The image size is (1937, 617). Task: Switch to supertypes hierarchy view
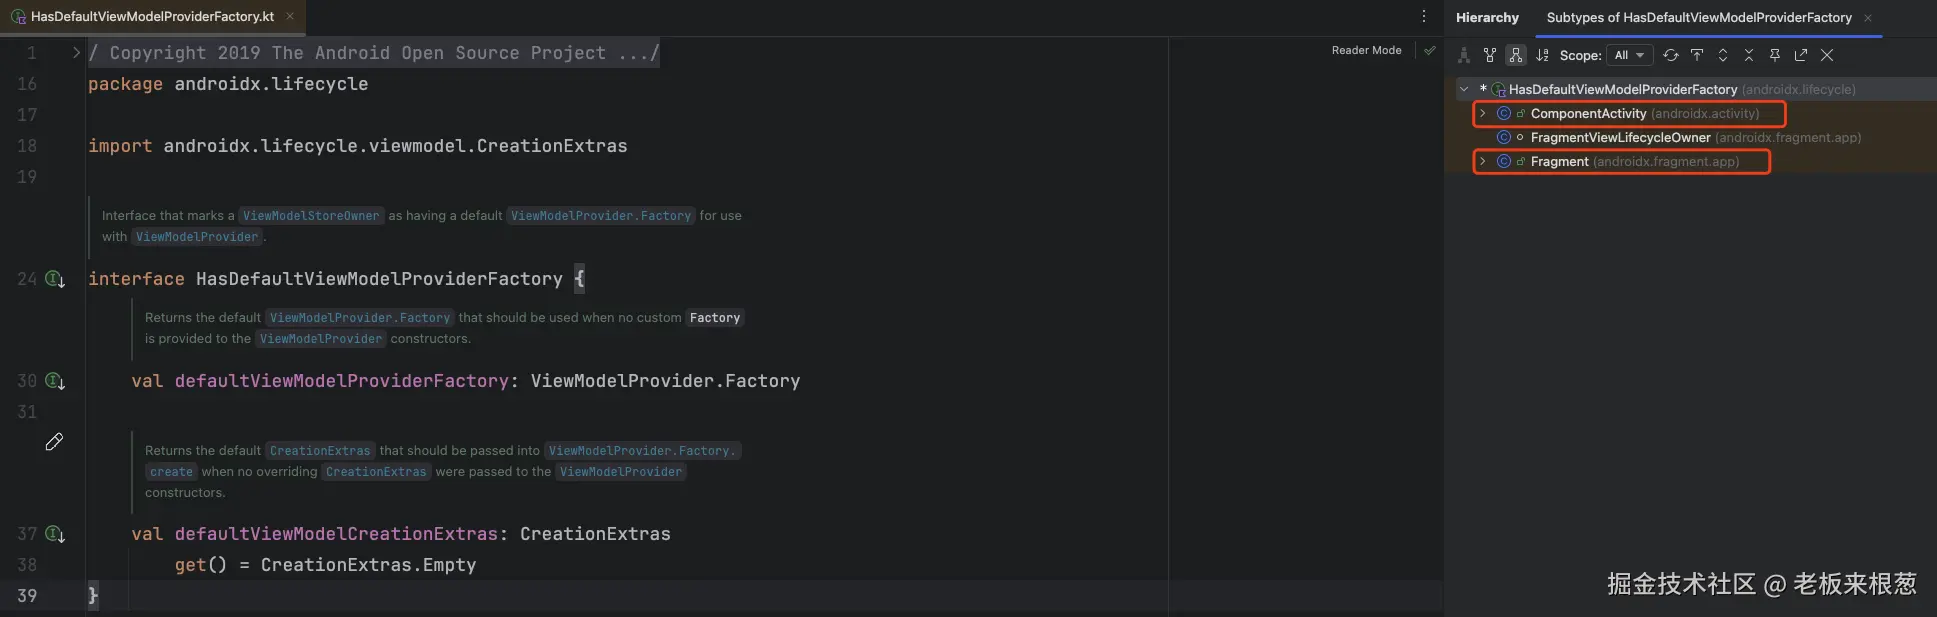pos(1490,55)
